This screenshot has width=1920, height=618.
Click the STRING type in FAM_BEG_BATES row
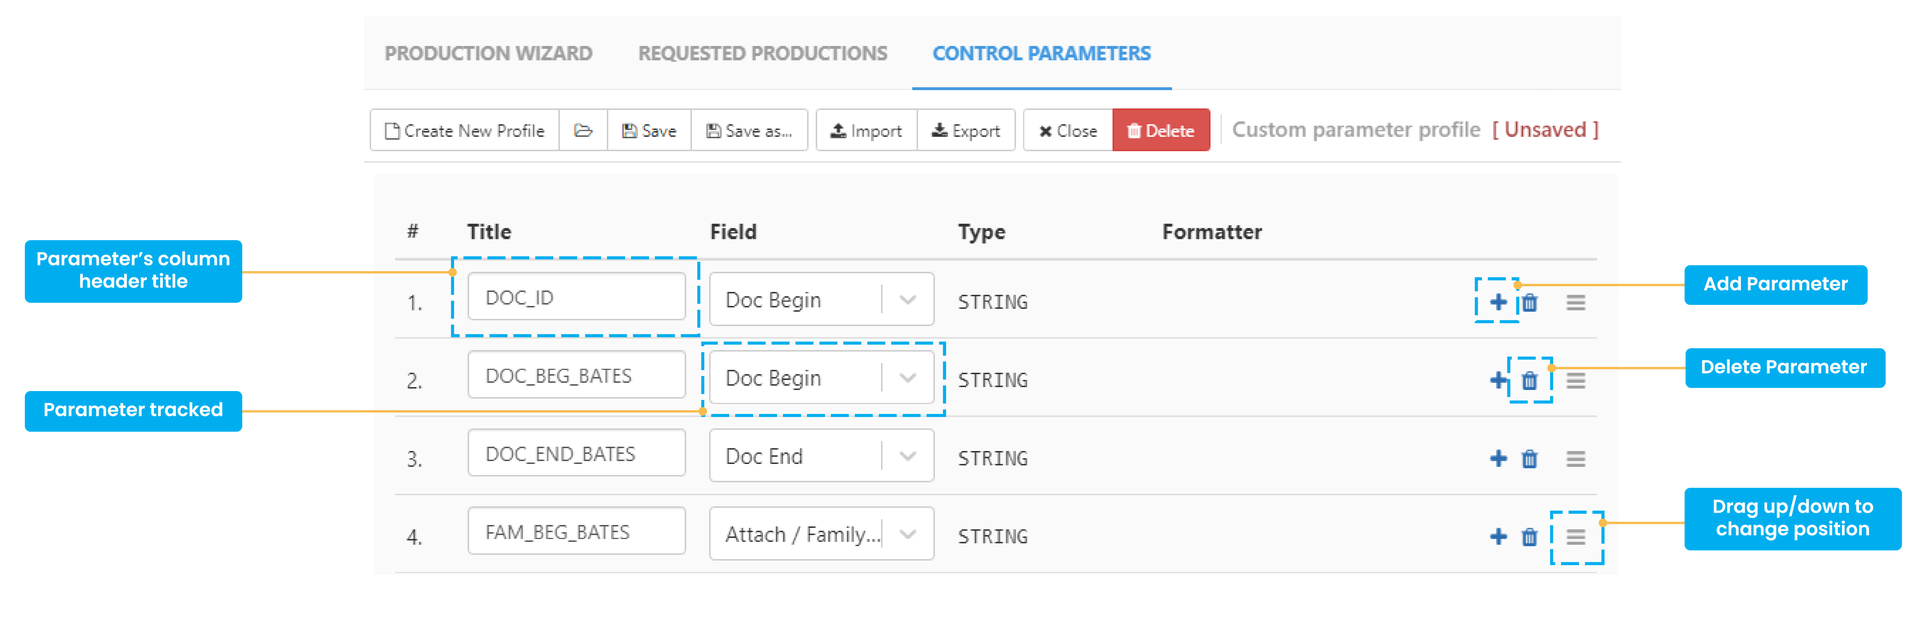click(x=993, y=536)
